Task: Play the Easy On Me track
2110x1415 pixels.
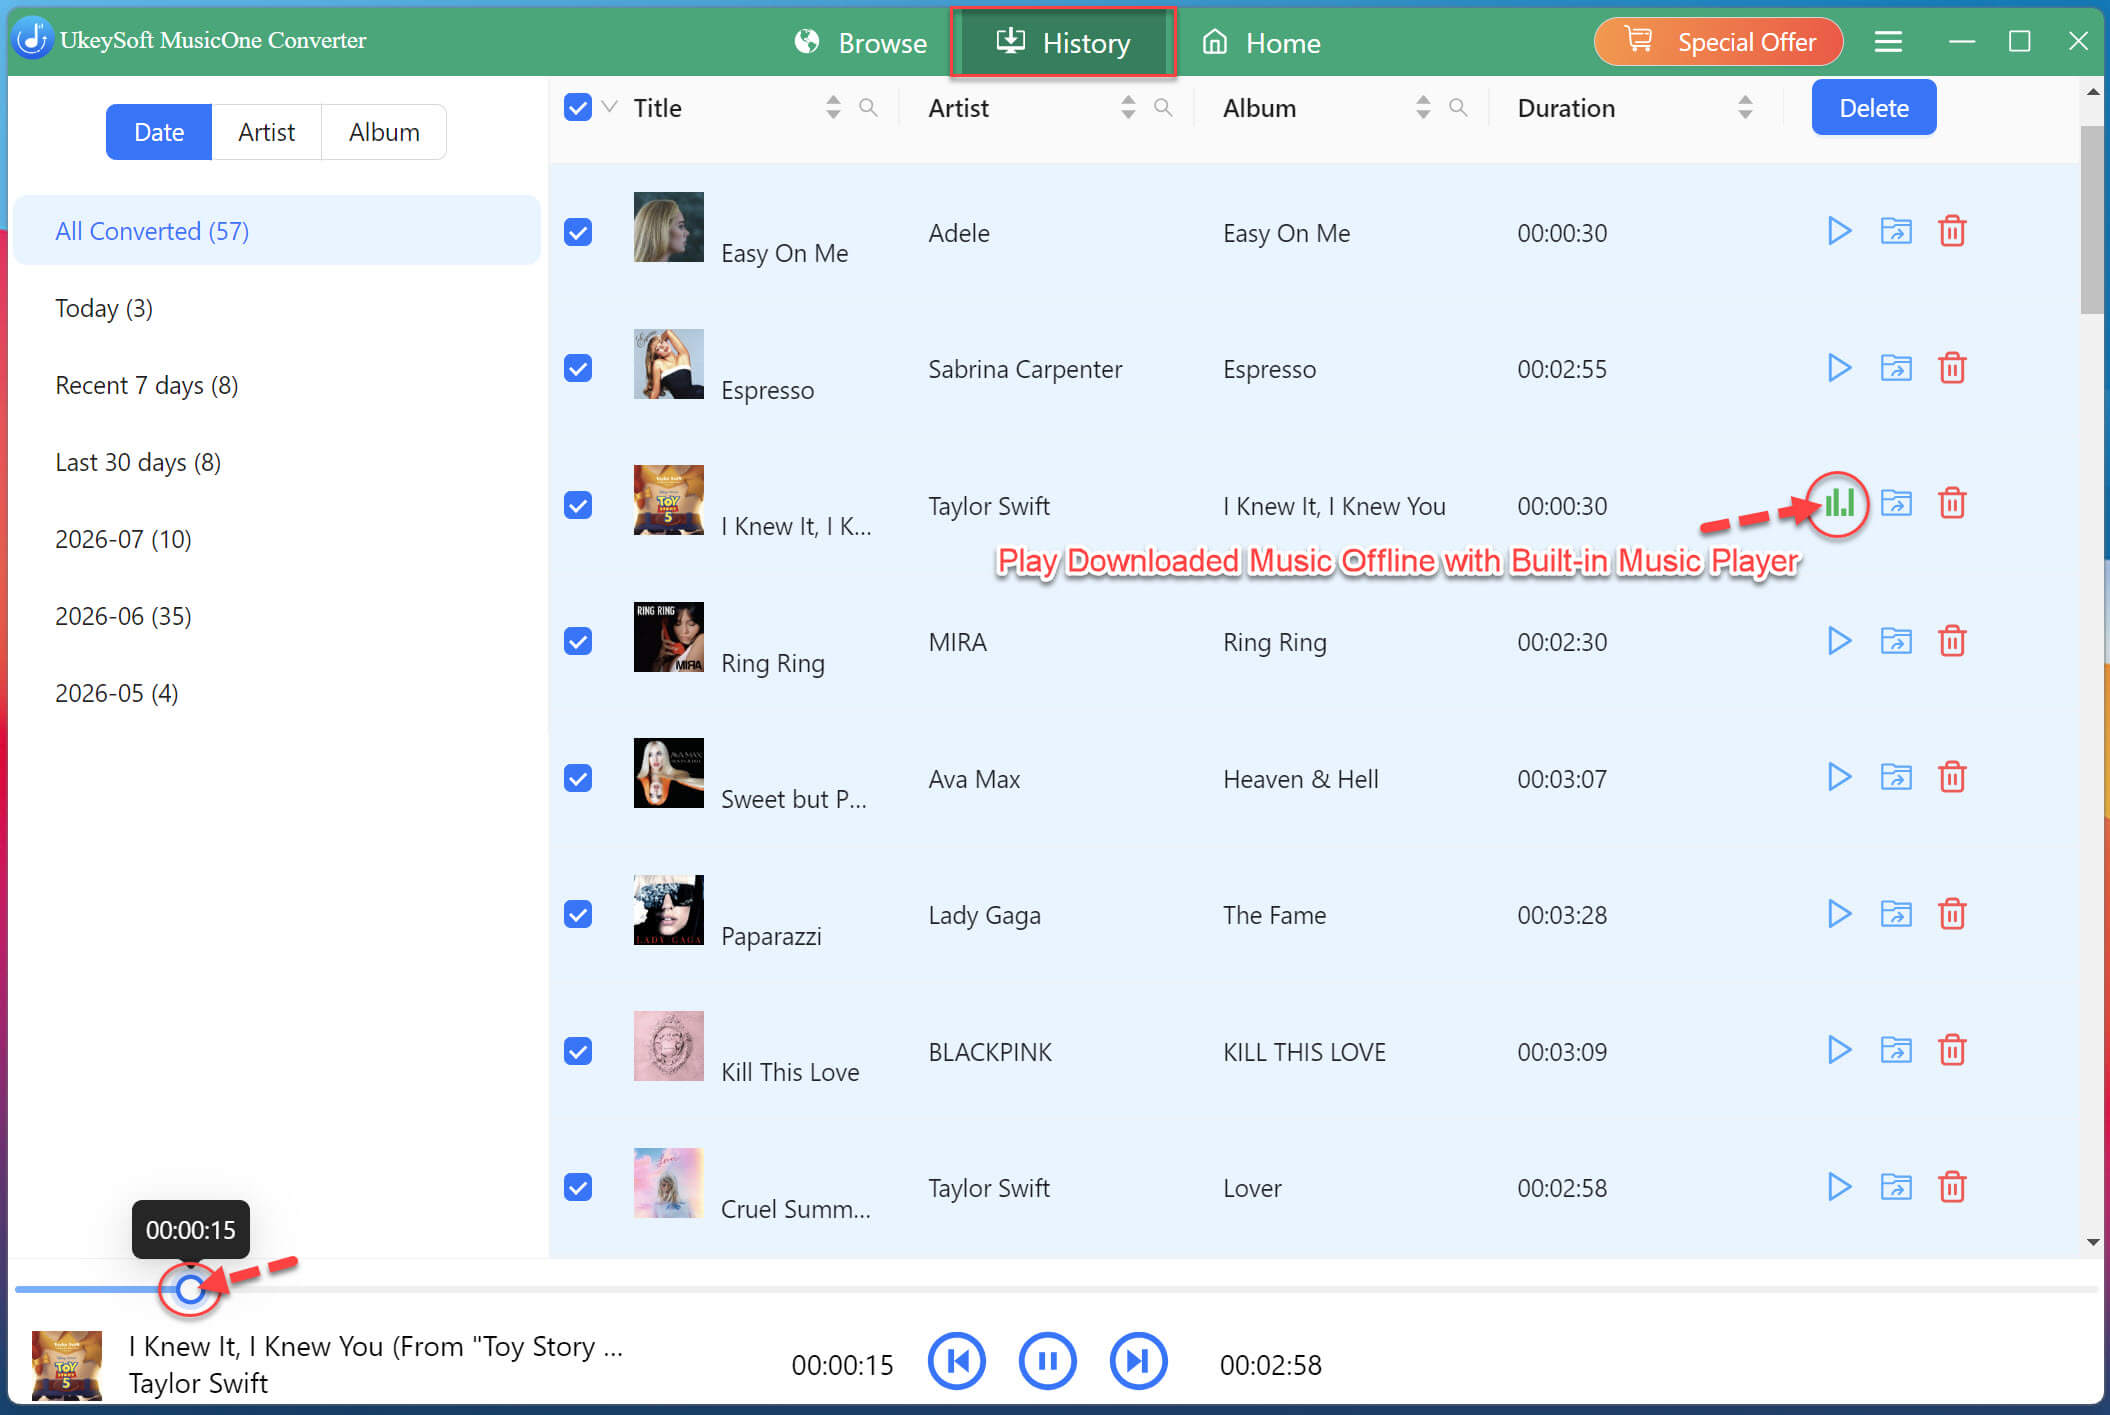Action: tap(1838, 231)
